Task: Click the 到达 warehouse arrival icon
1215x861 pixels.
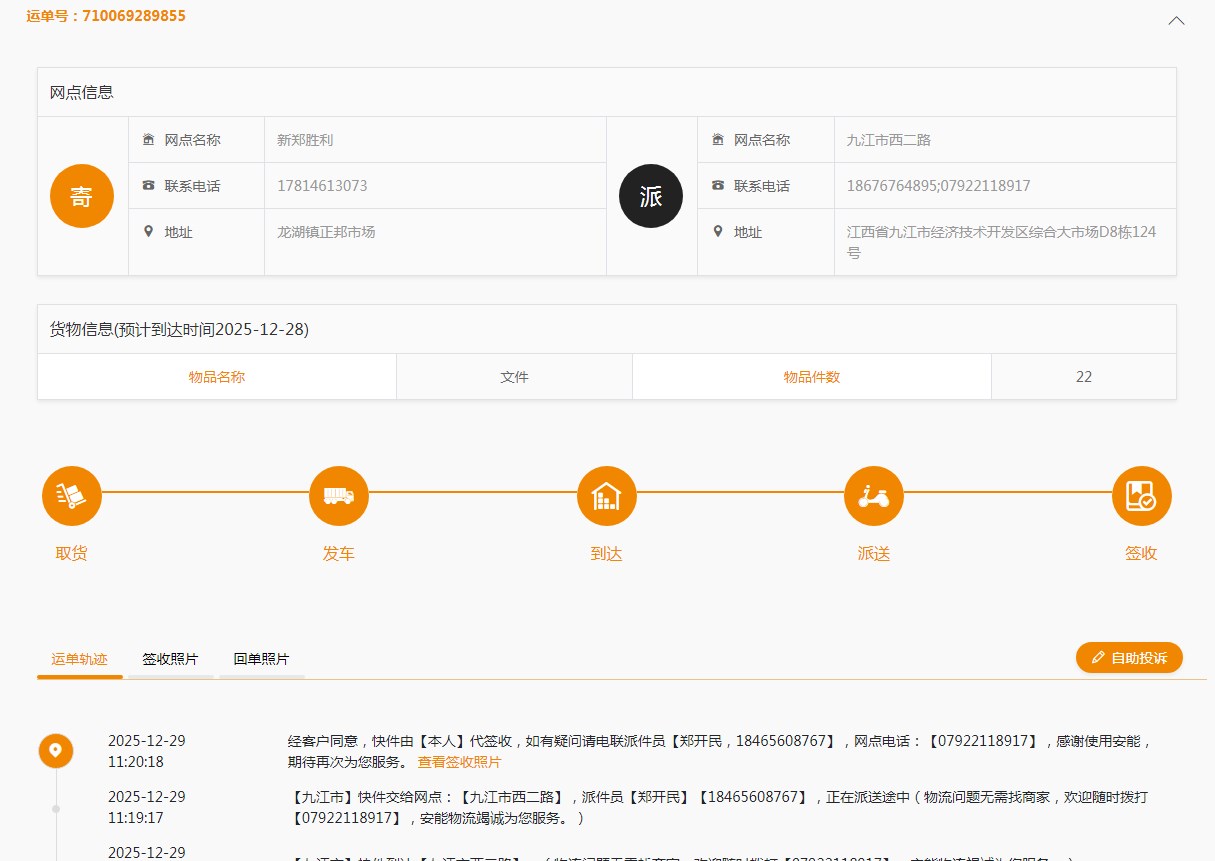Action: (x=607, y=496)
